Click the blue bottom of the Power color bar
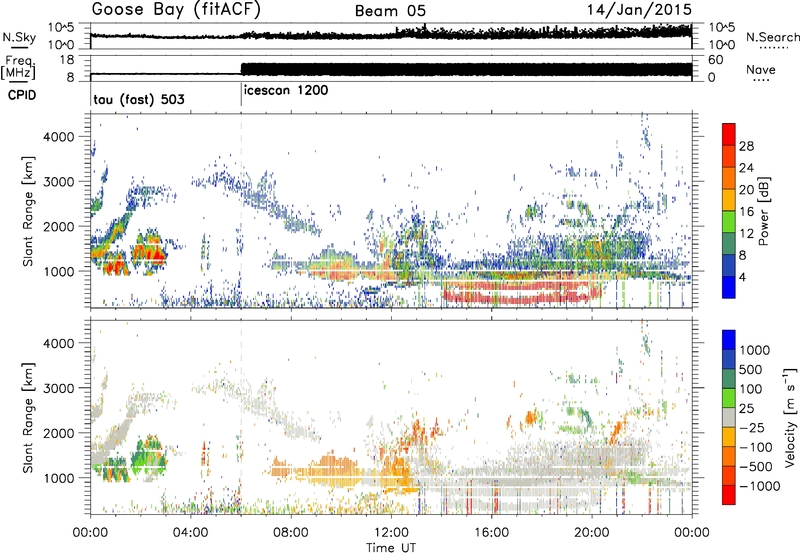 [729, 287]
